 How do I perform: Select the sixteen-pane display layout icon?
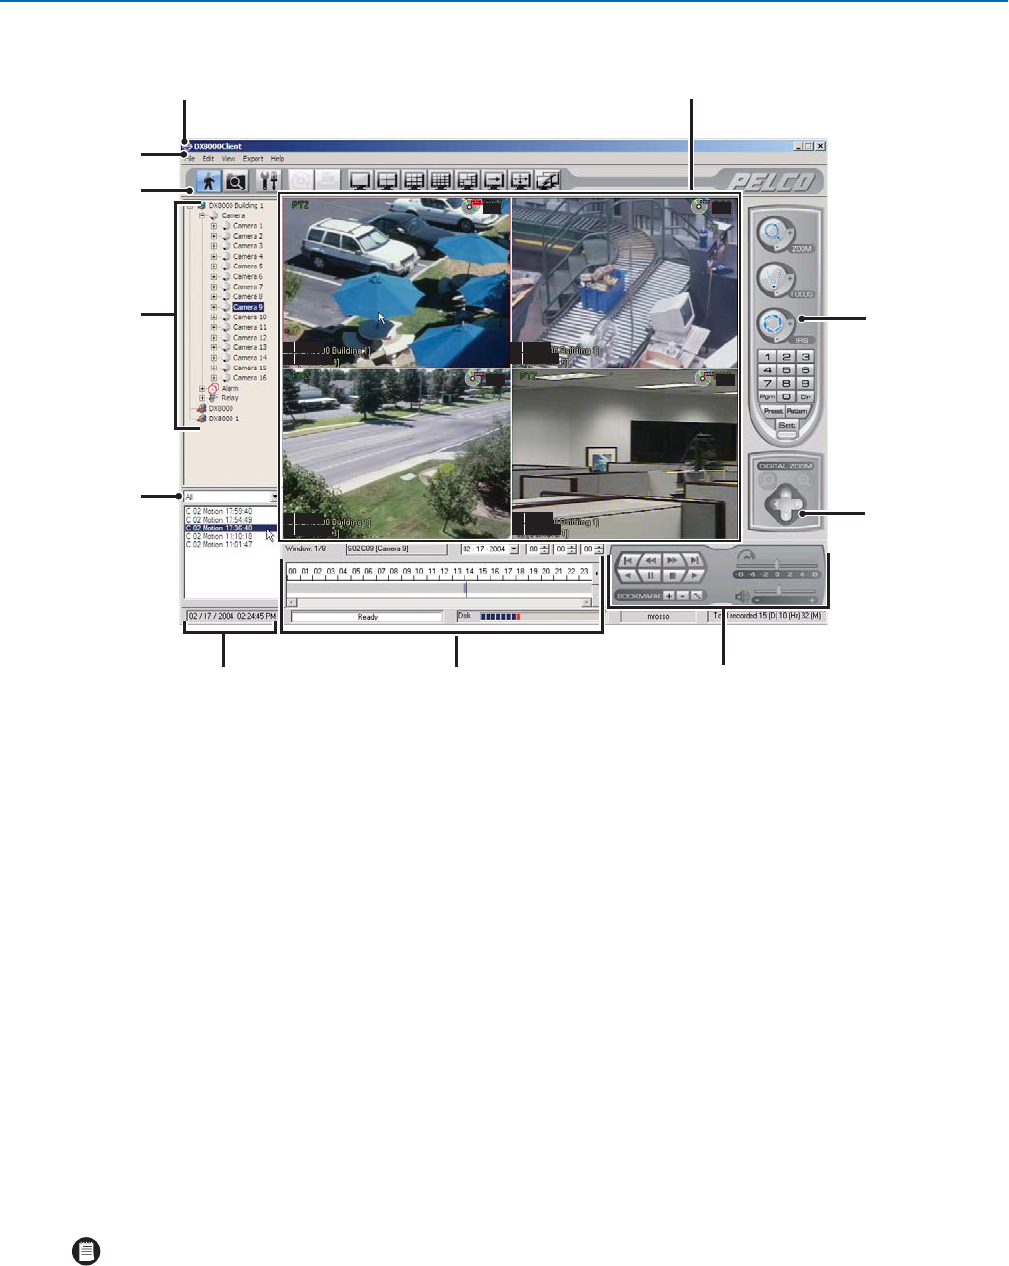440,181
